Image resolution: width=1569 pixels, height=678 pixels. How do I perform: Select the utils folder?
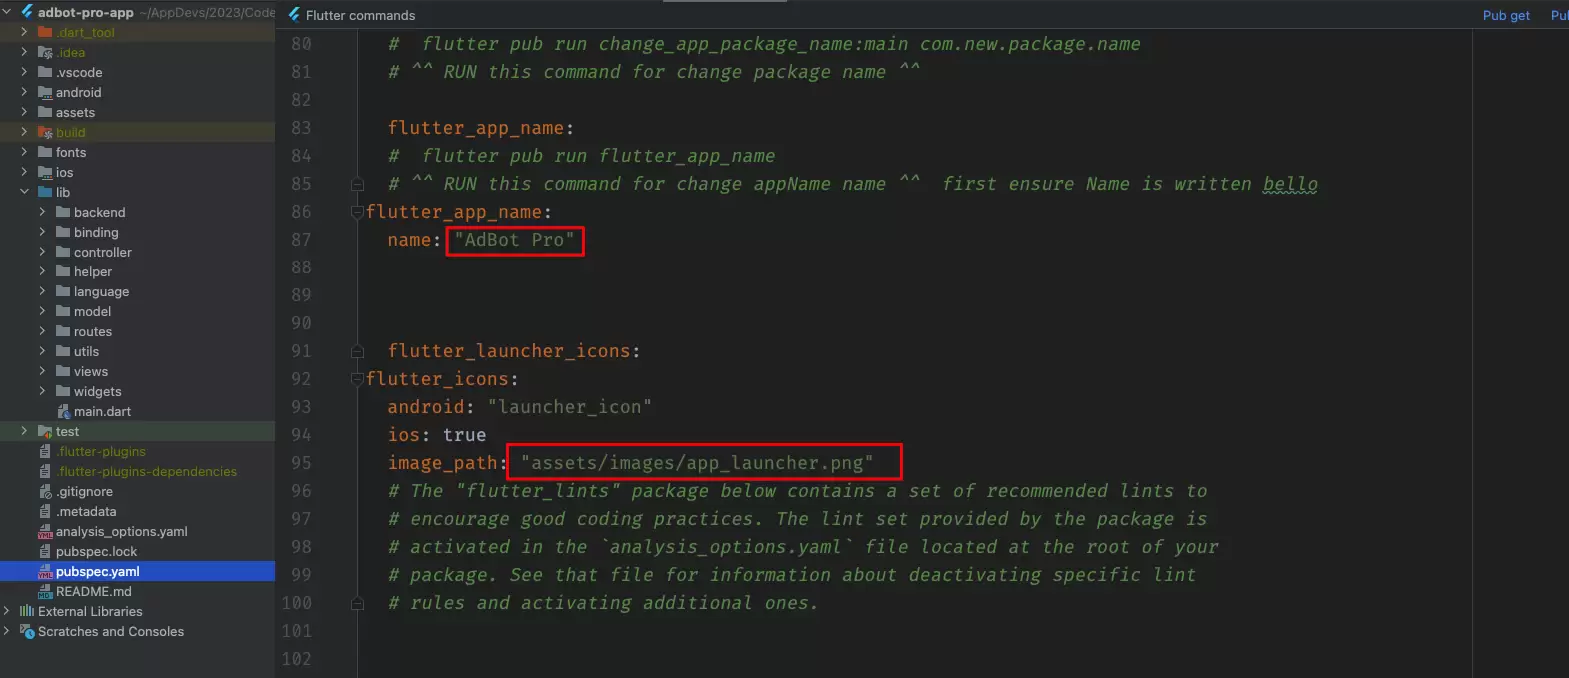click(x=86, y=352)
